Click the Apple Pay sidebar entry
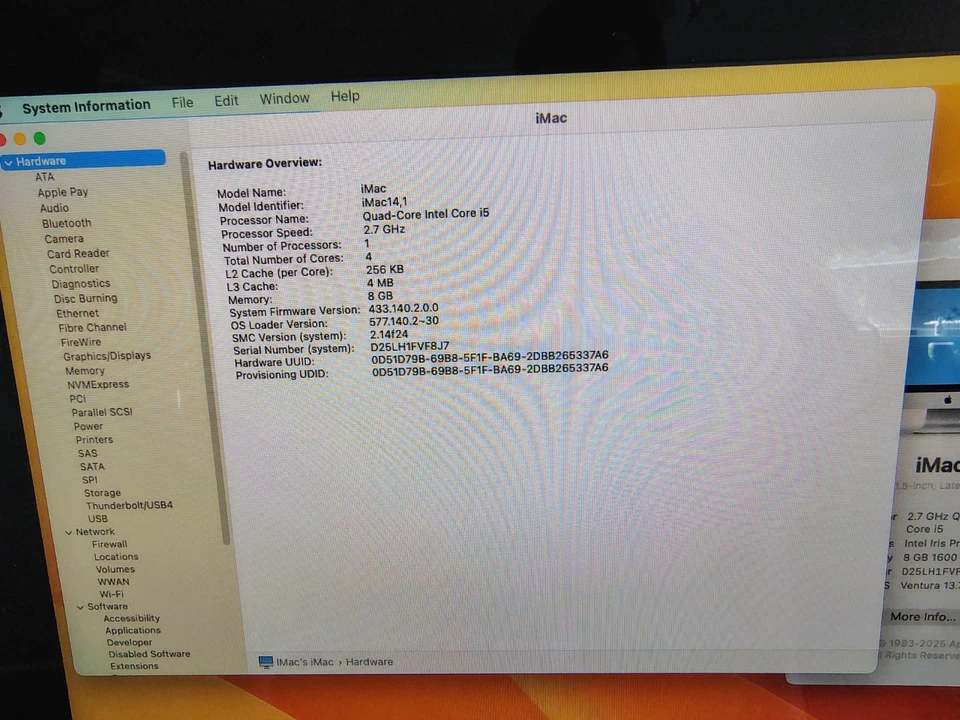Screen dimensions: 960x720 pos(62,192)
